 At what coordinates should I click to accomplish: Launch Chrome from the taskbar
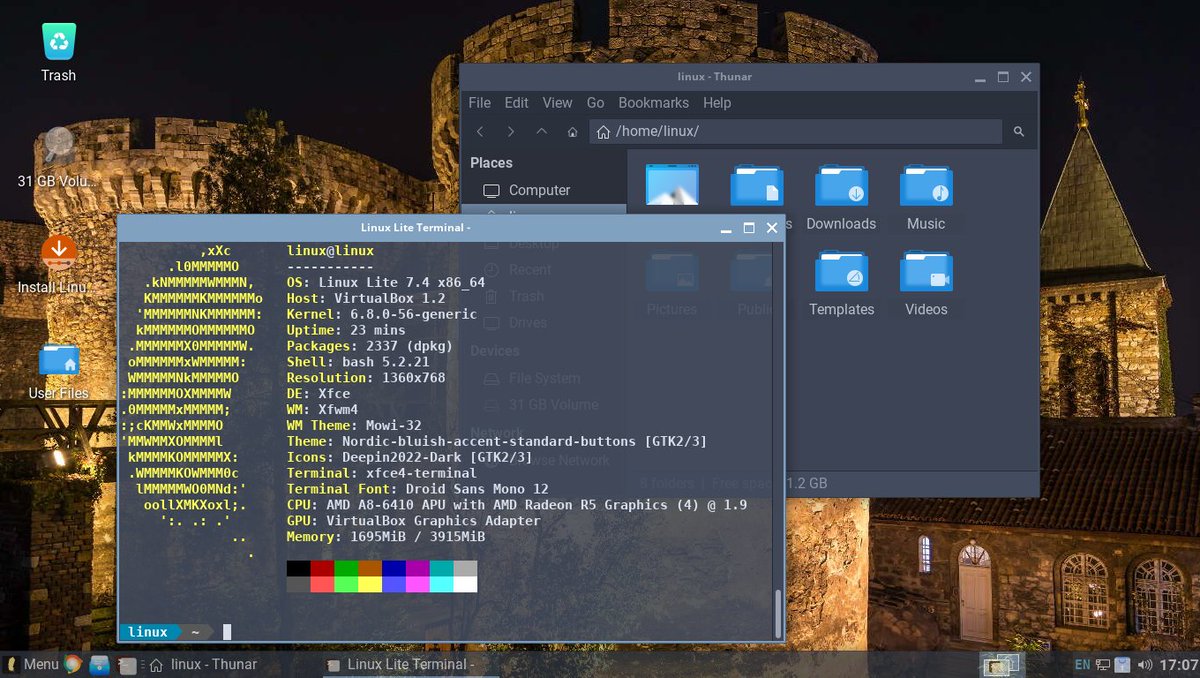point(72,664)
